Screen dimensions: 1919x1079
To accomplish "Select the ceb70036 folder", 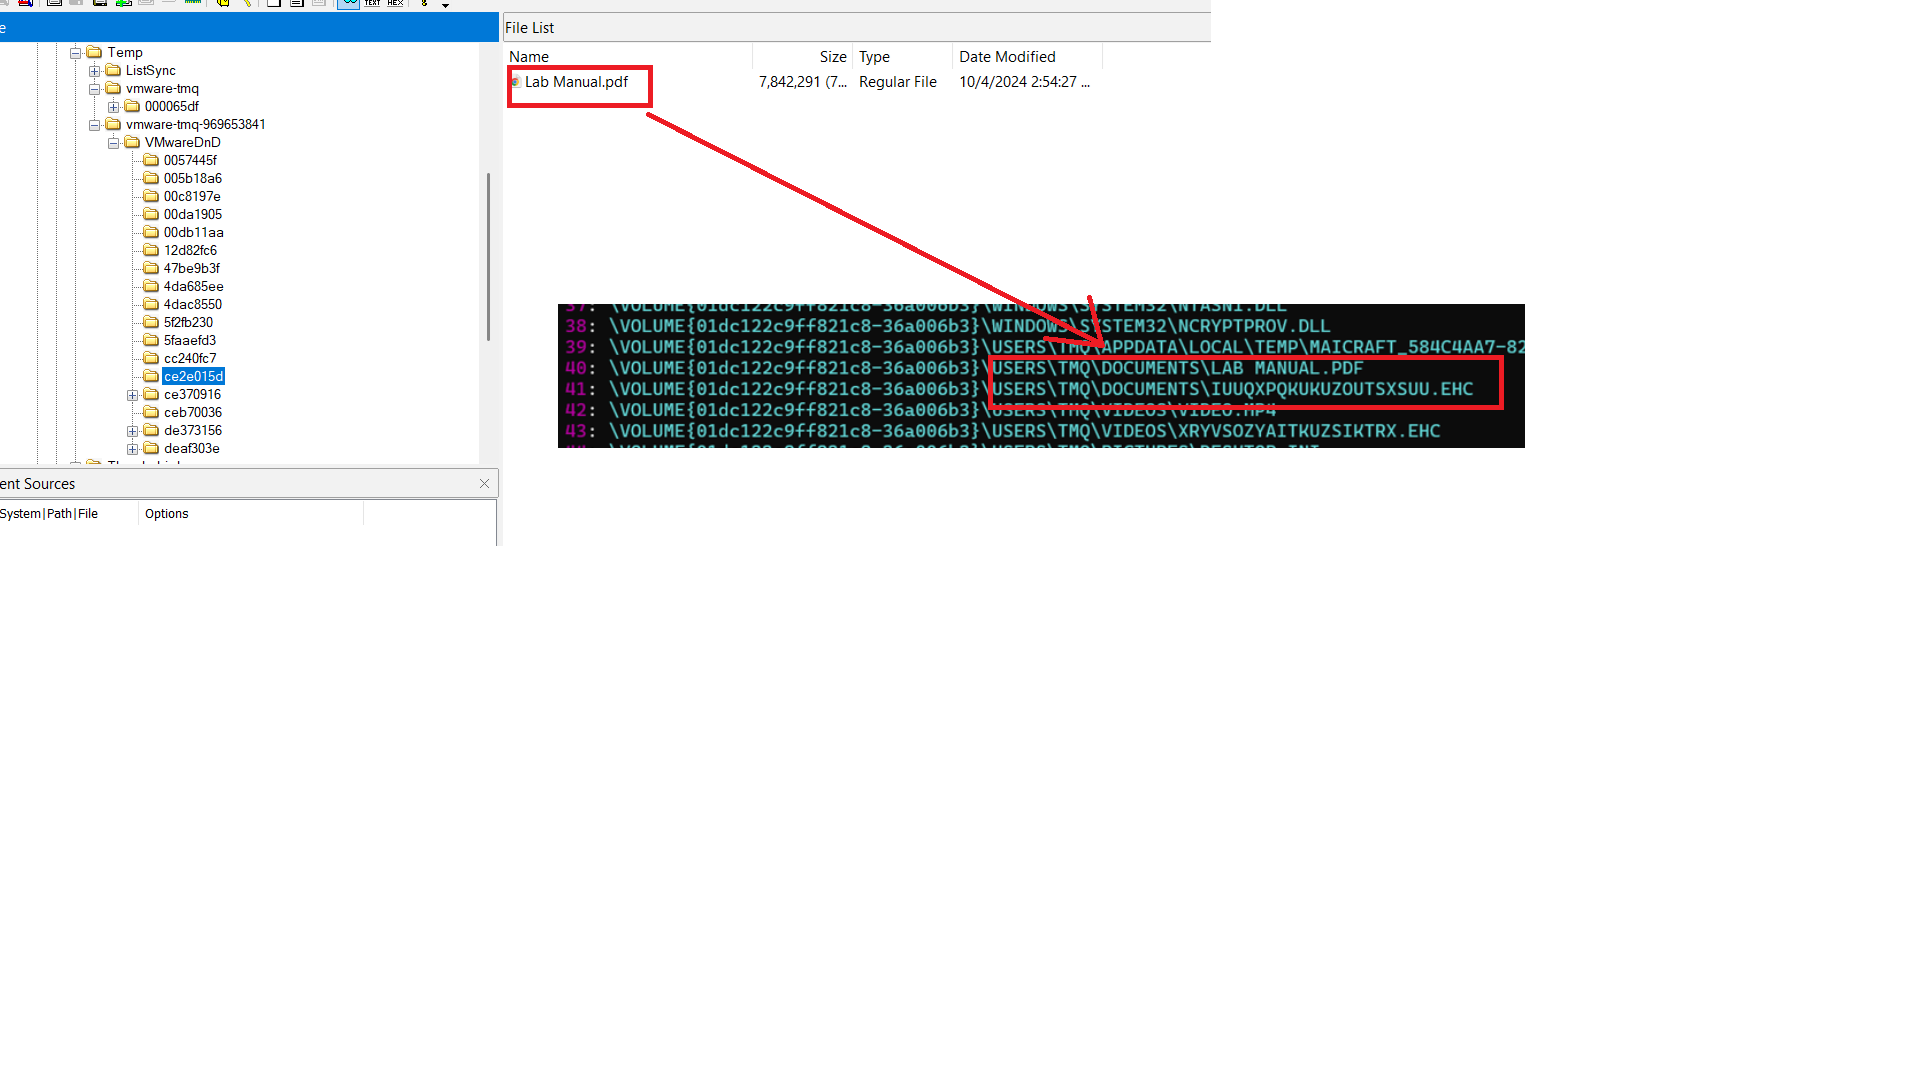I will pyautogui.click(x=192, y=413).
